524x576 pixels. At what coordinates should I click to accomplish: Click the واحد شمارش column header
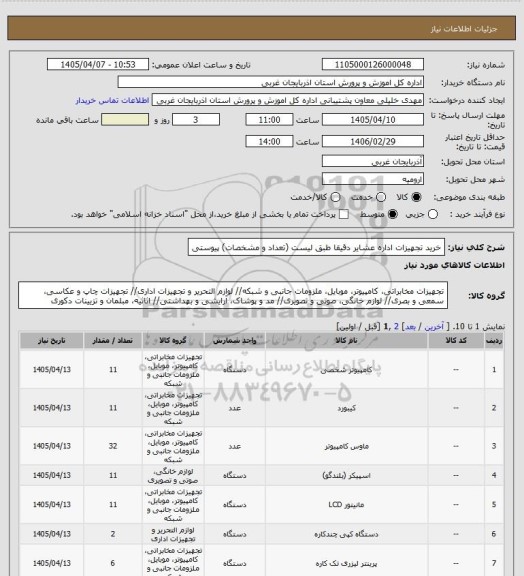[234, 341]
